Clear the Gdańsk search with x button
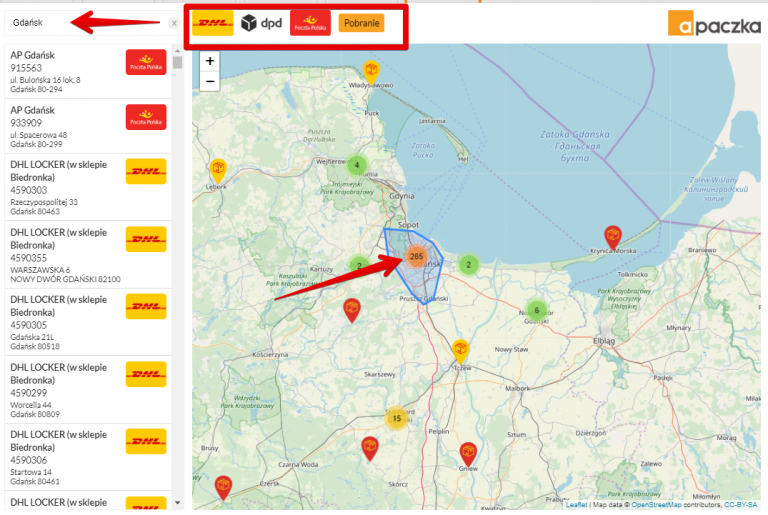768x515 pixels. coord(173,22)
